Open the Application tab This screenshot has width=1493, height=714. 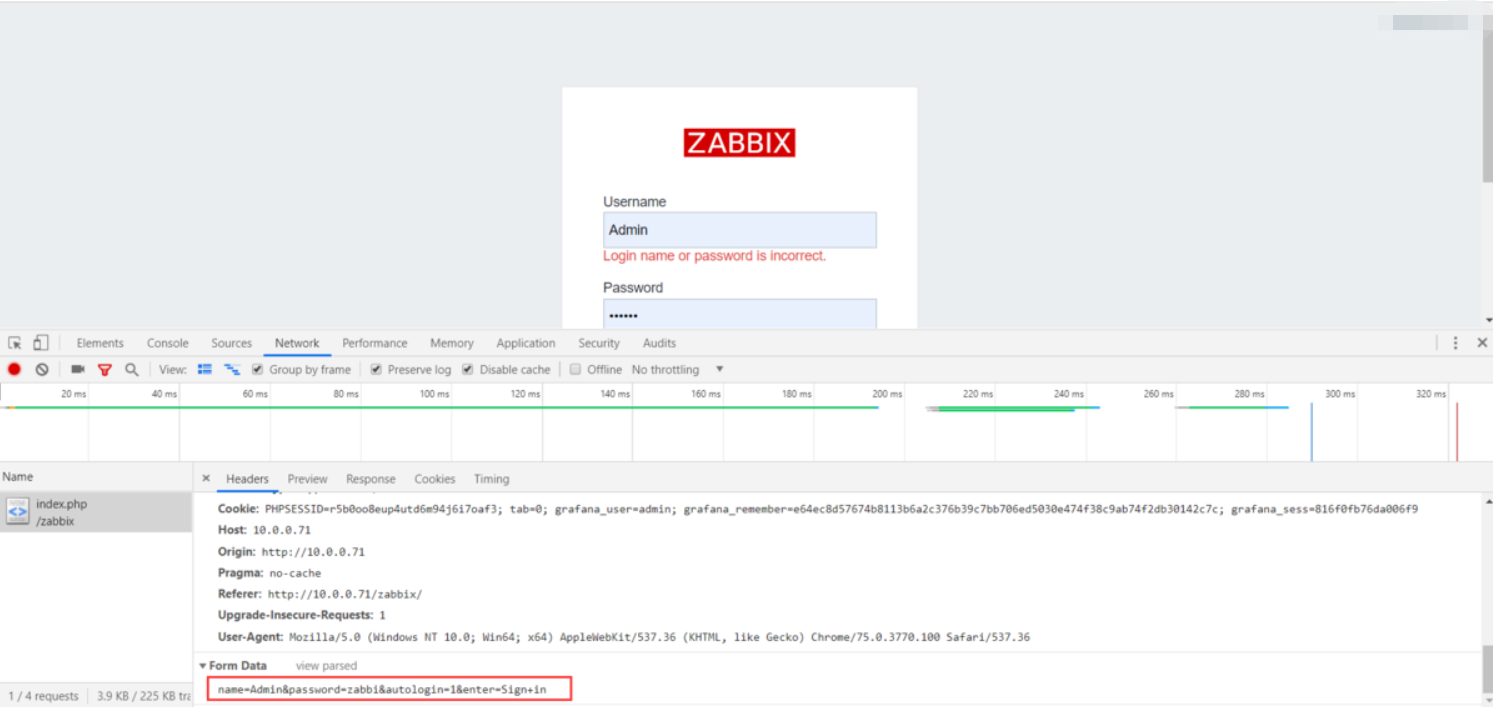point(526,343)
